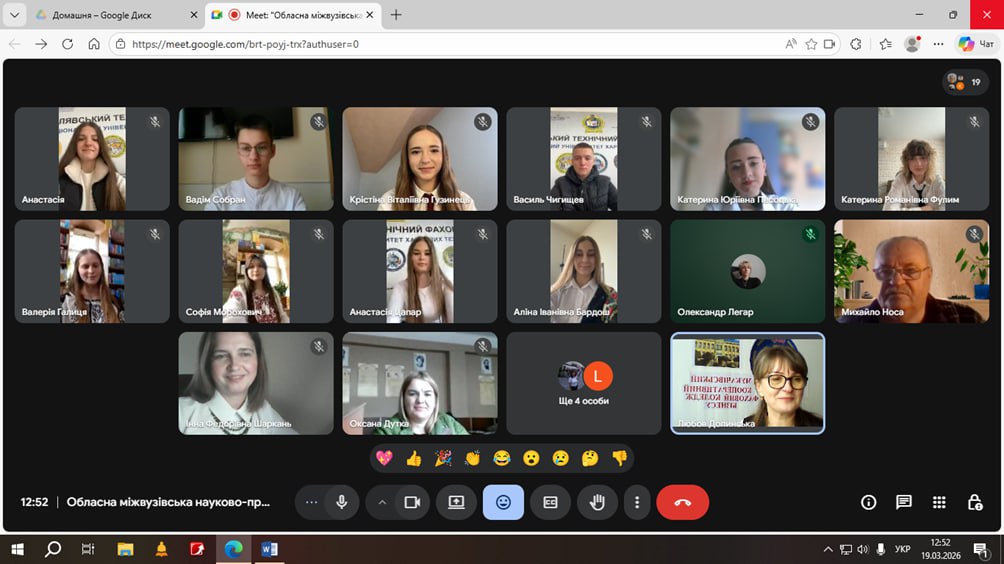This screenshot has width=1004, height=564.
Task: Open a new browser tab
Action: [396, 15]
